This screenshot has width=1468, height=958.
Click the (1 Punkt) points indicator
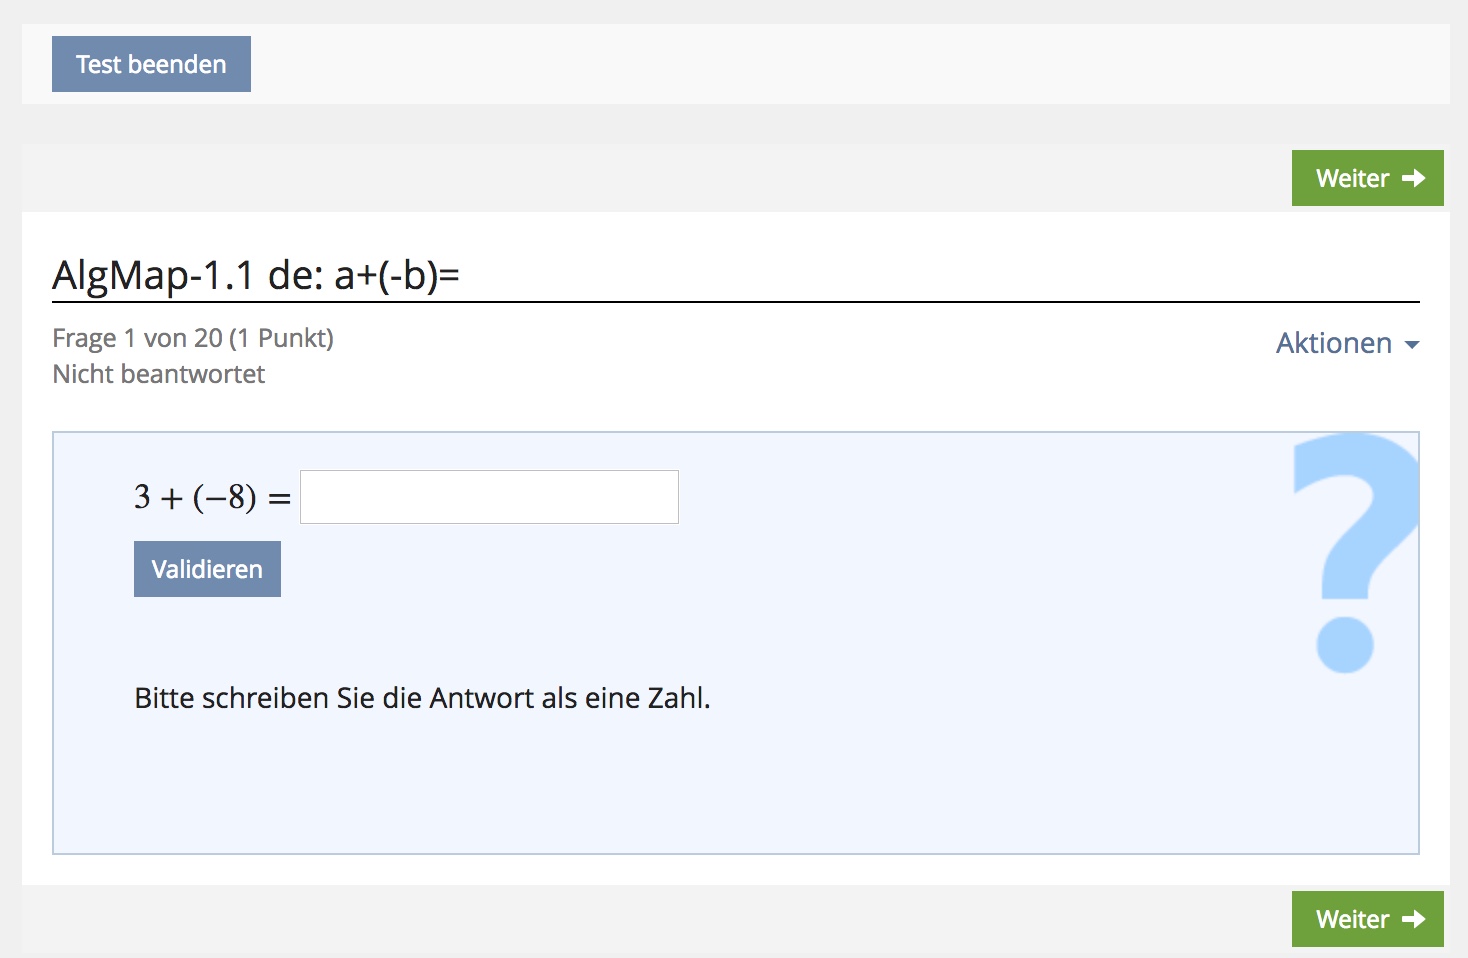tap(281, 338)
